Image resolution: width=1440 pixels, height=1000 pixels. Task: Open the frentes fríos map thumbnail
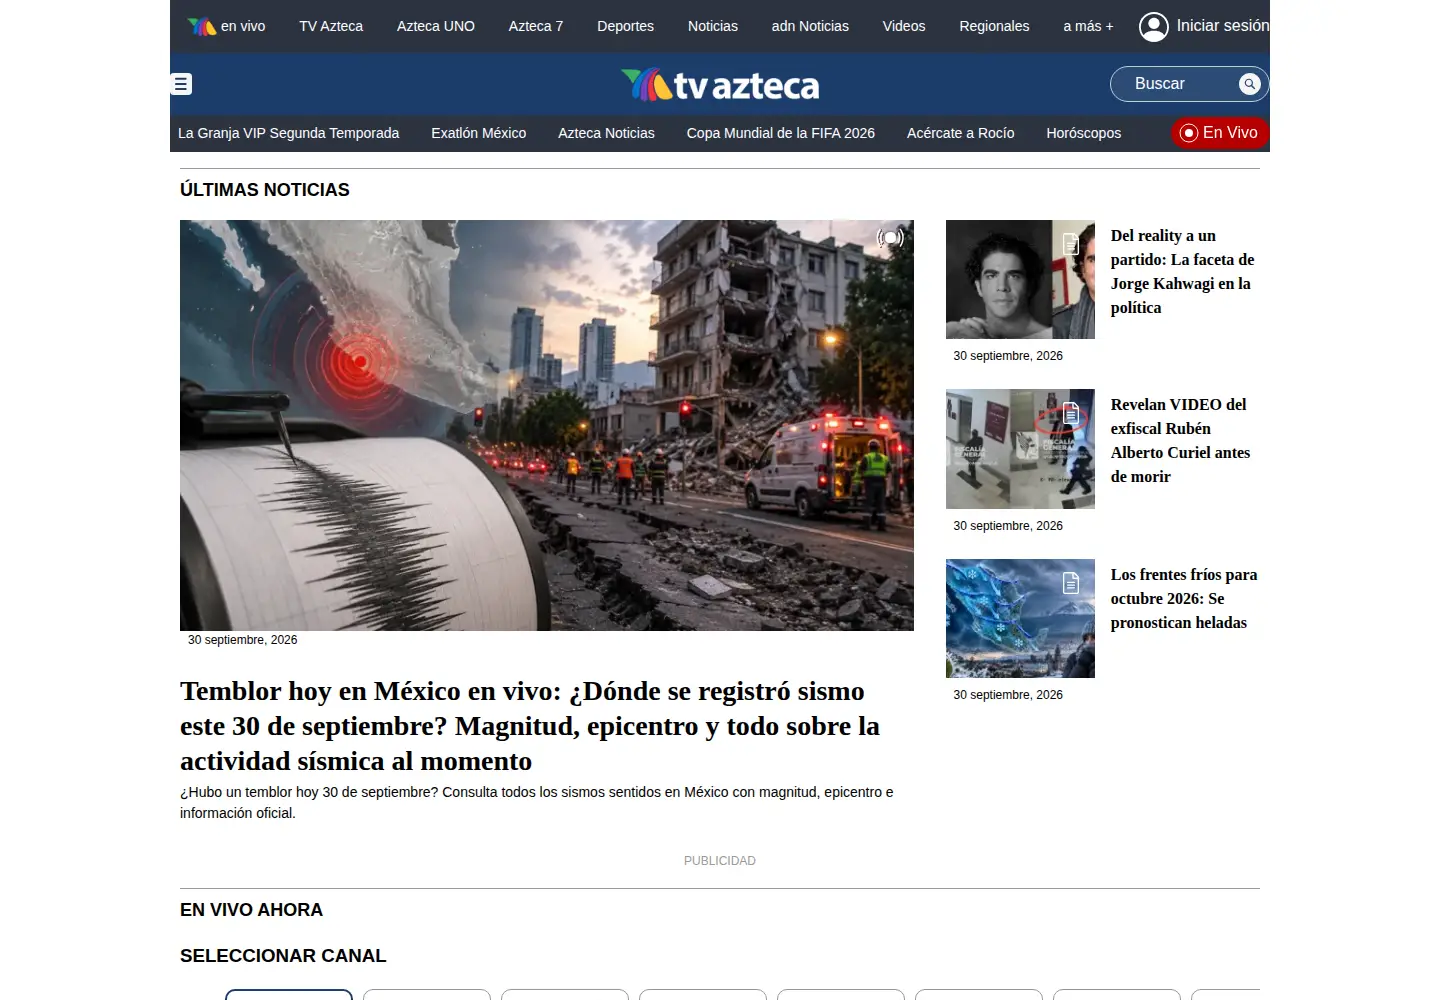[1020, 618]
